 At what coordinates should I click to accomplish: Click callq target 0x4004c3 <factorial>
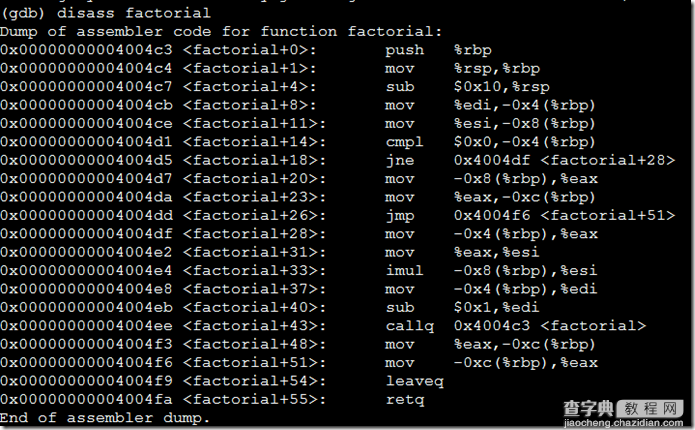(550, 326)
